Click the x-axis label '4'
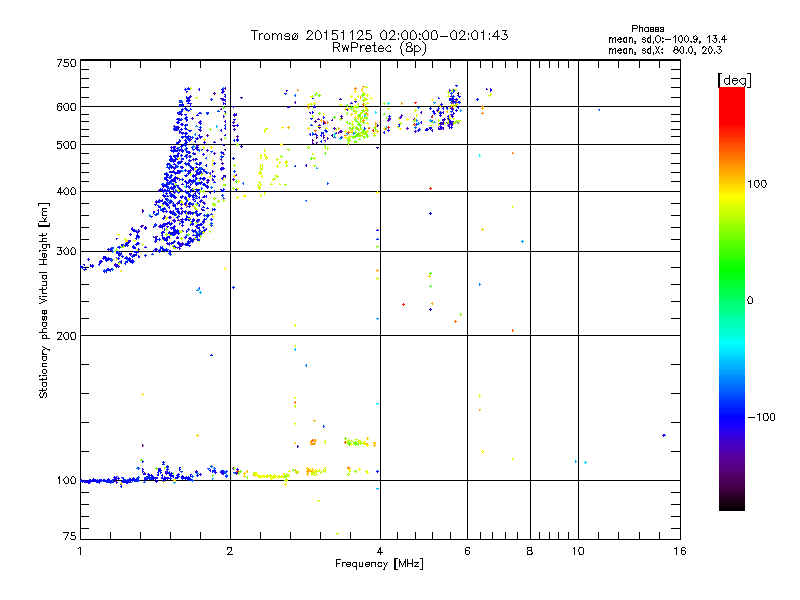Viewport: 800px width, 600px height. 380,551
